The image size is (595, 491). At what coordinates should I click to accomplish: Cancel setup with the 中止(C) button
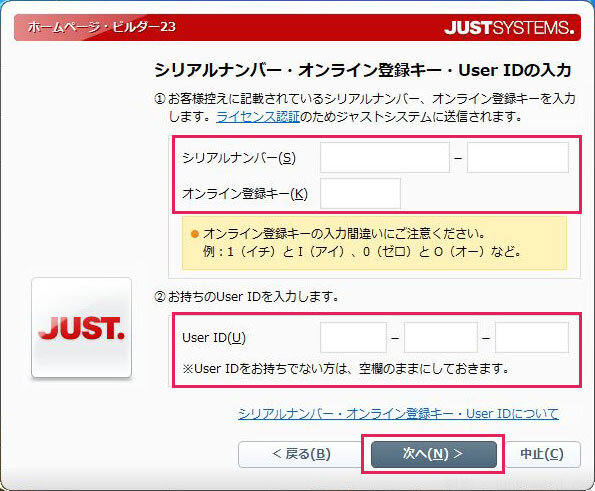pyautogui.click(x=542, y=454)
